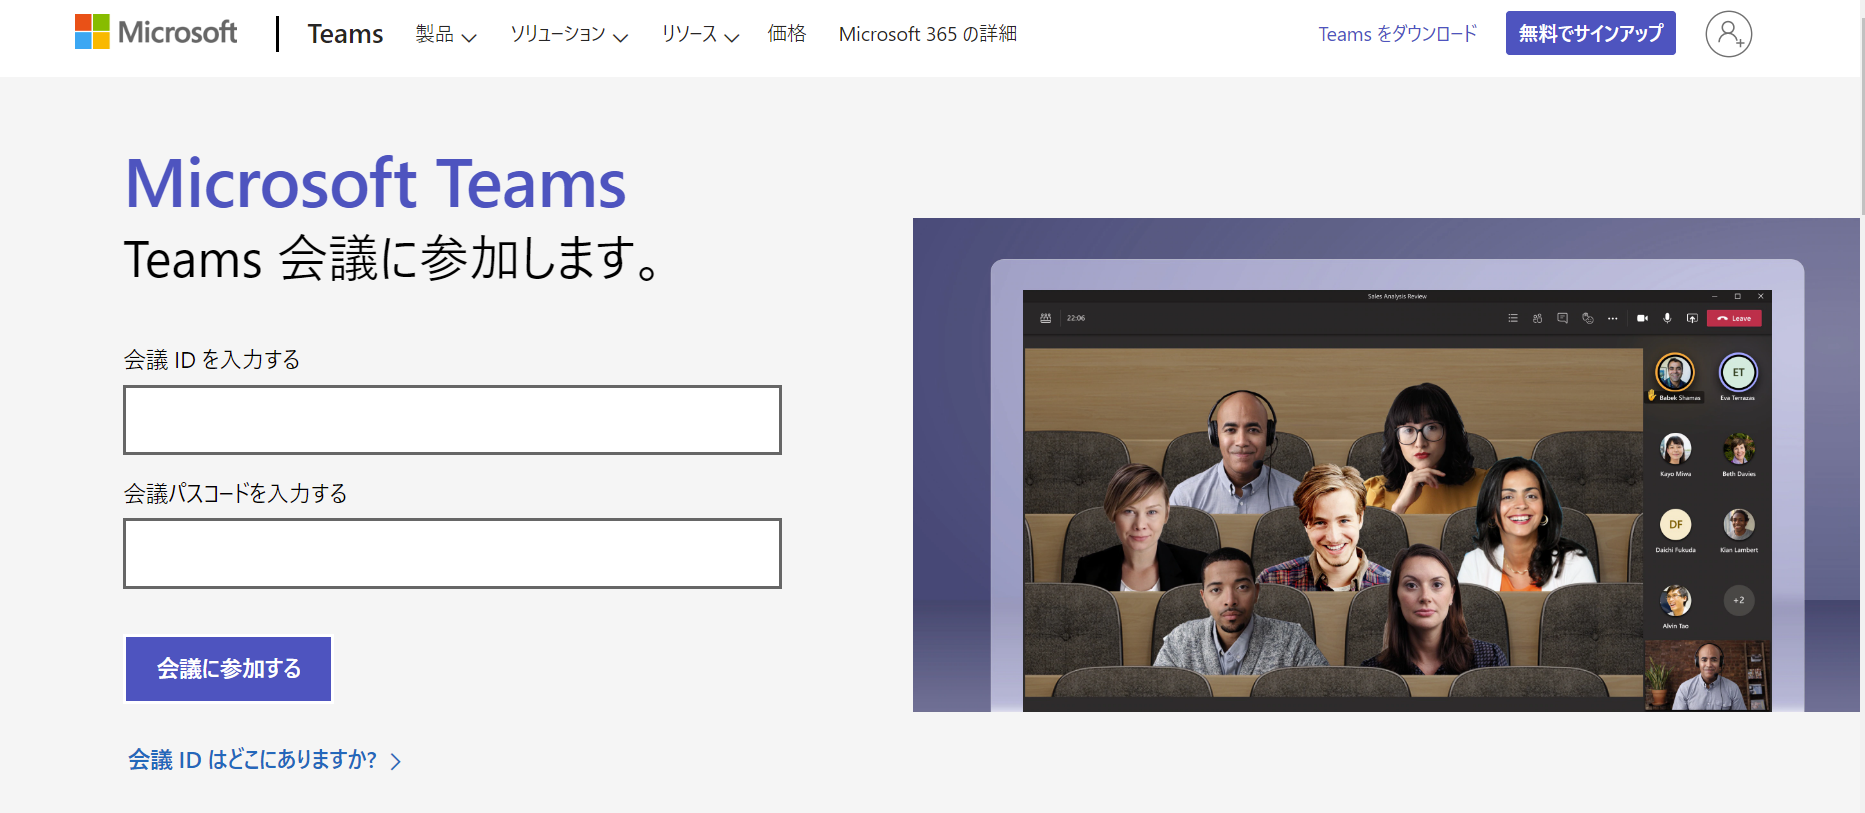This screenshot has width=1865, height=813.
Task: Focus the 会議 ID input field
Action: click(452, 420)
